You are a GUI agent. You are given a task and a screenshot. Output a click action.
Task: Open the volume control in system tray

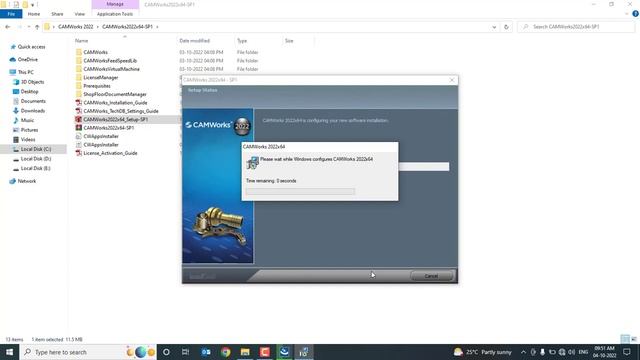coord(571,352)
